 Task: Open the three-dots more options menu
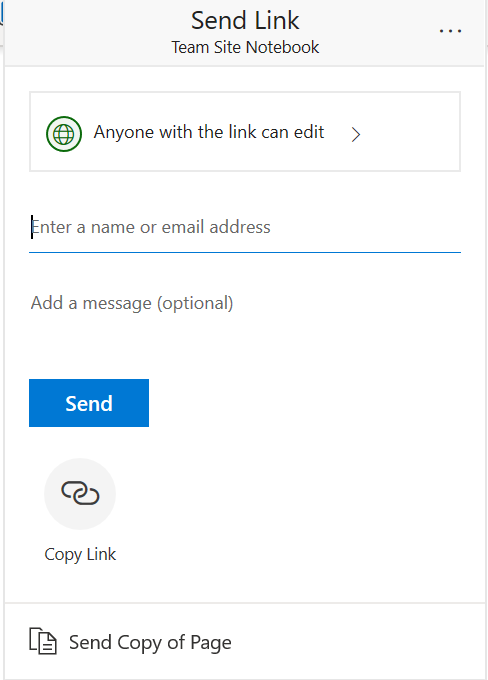coord(450,31)
